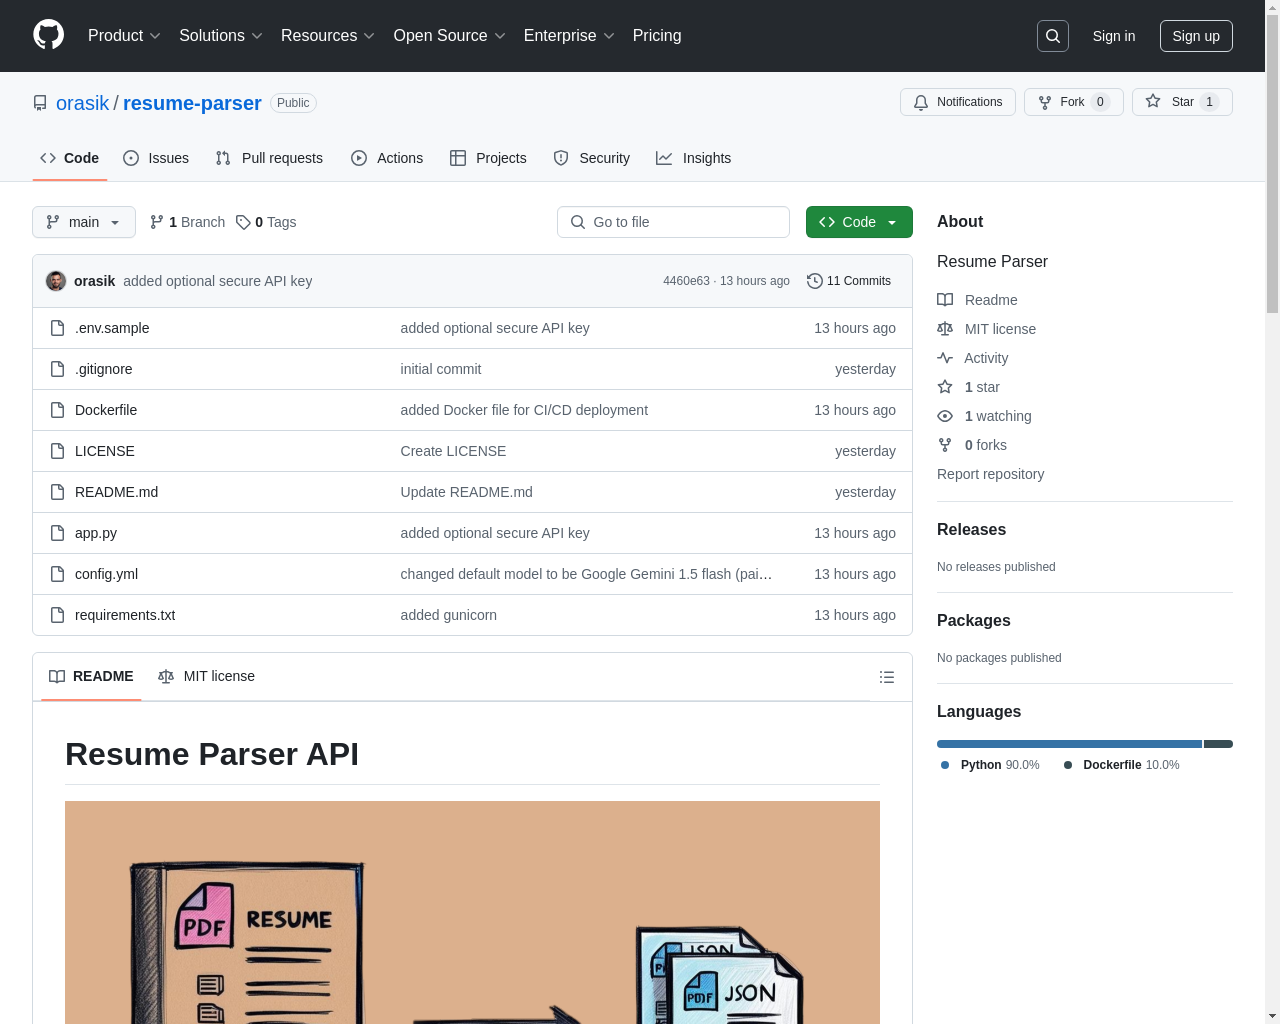
Task: Click the resume PDF to JSON illustration
Action: (x=472, y=912)
